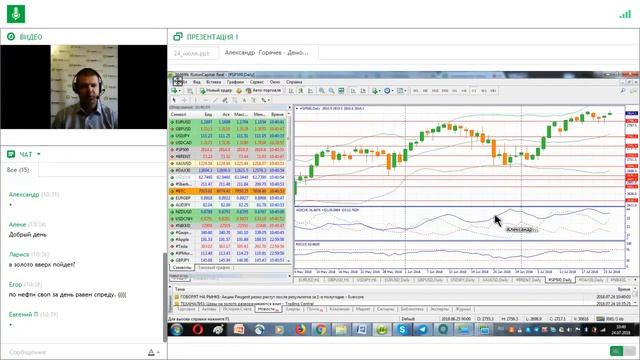Screen dimensions: 640x360
Task: Open the indicators list dropdown
Action: point(377,91)
